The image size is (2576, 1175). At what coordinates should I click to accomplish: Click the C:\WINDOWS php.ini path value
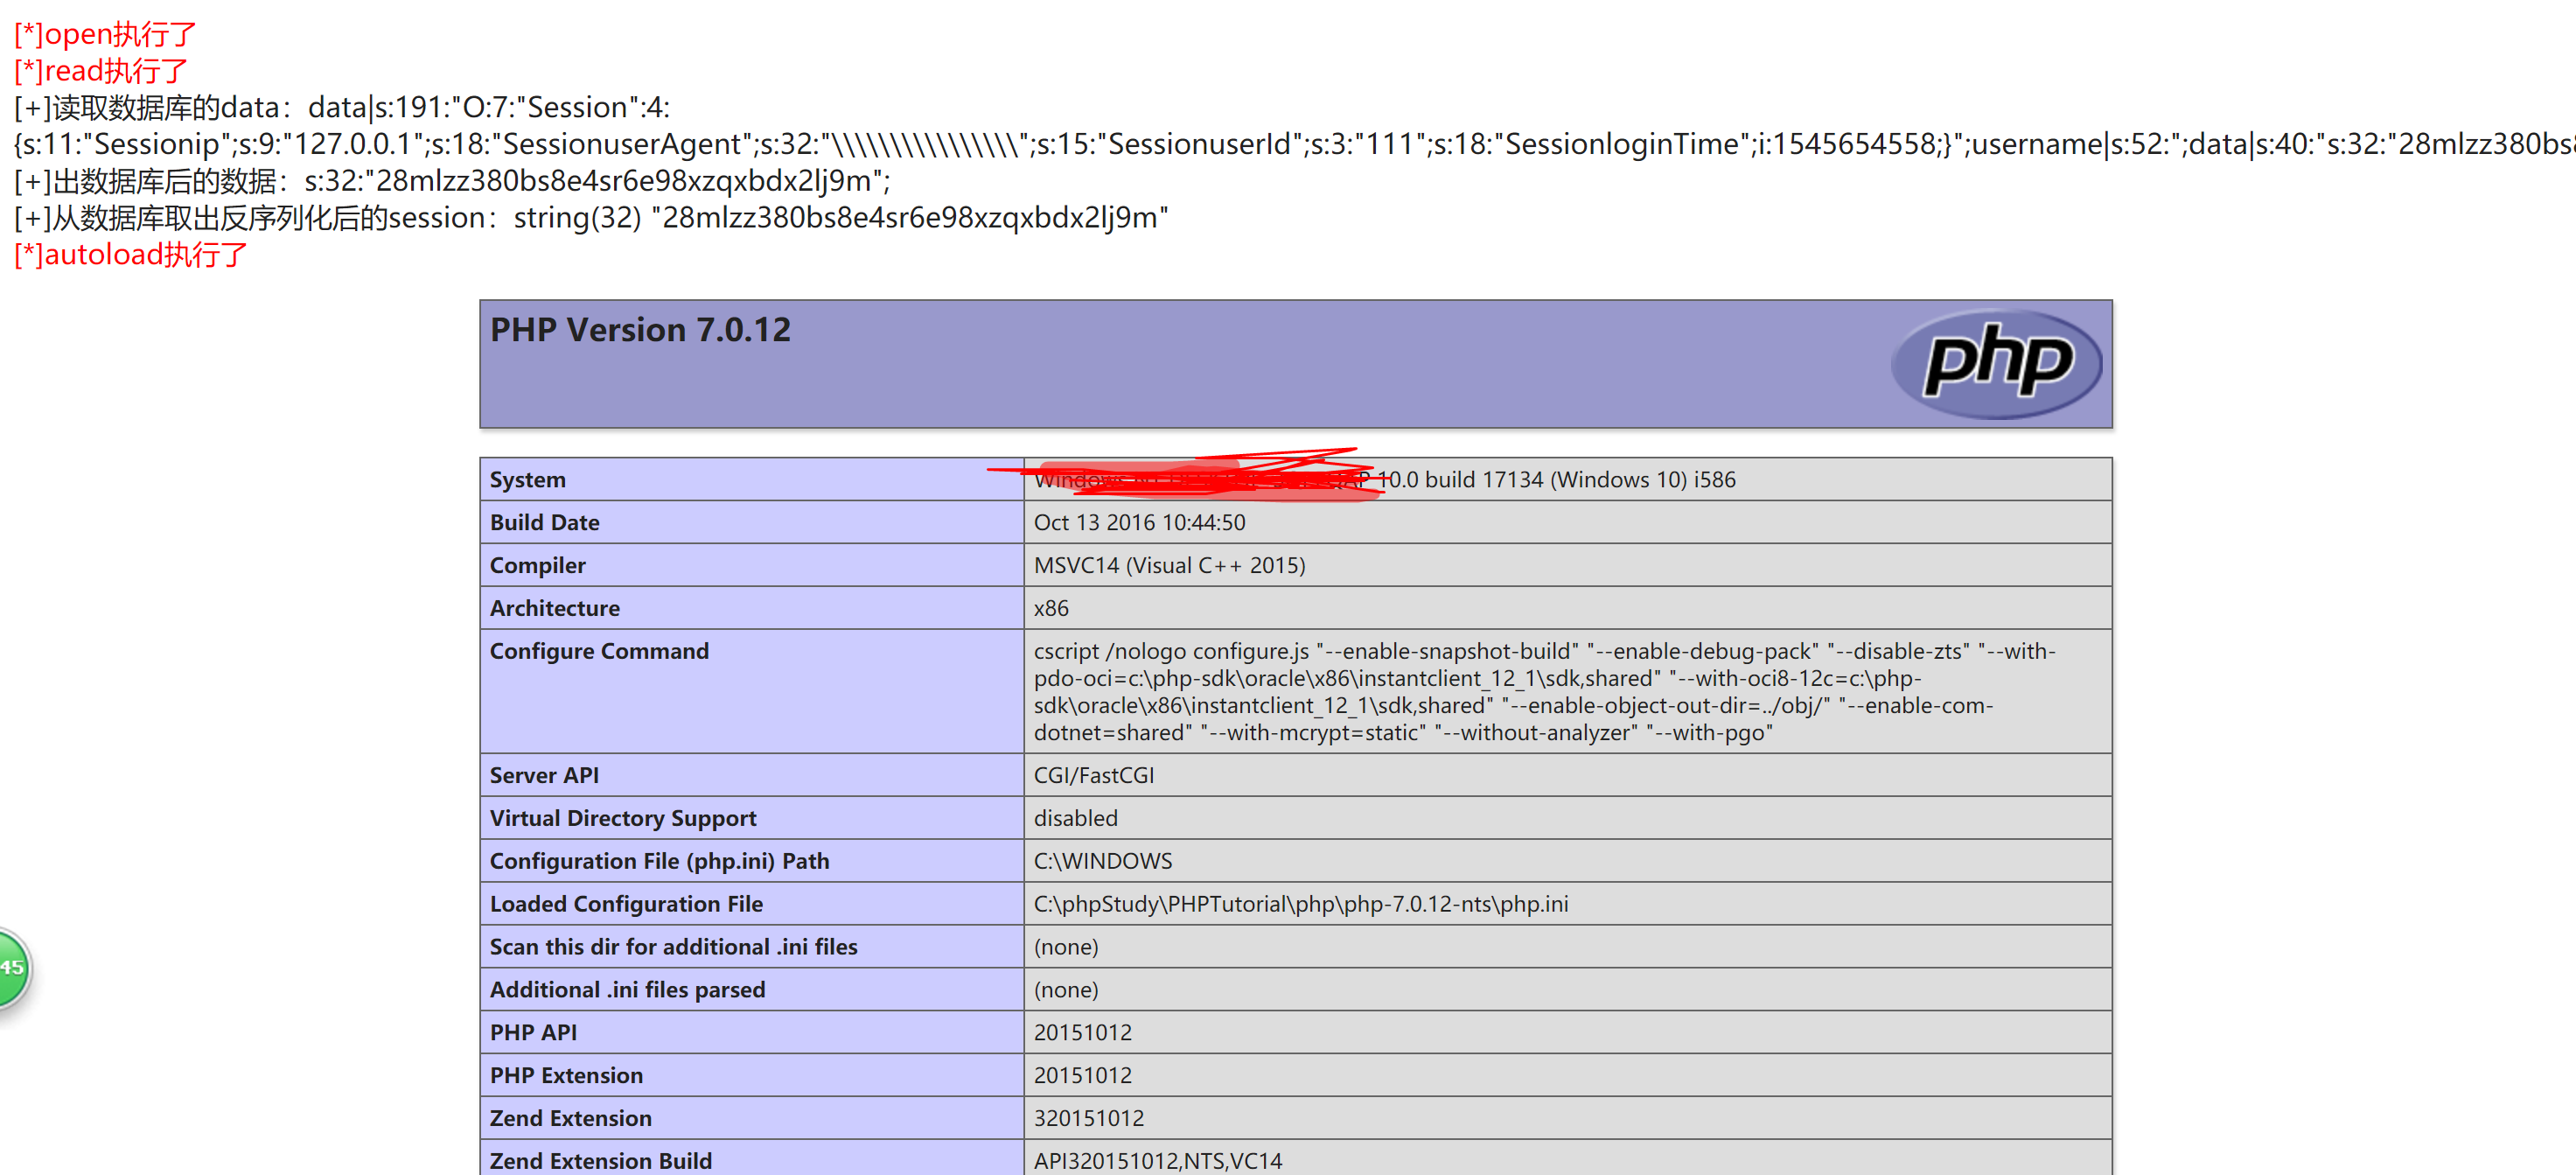(x=1102, y=862)
